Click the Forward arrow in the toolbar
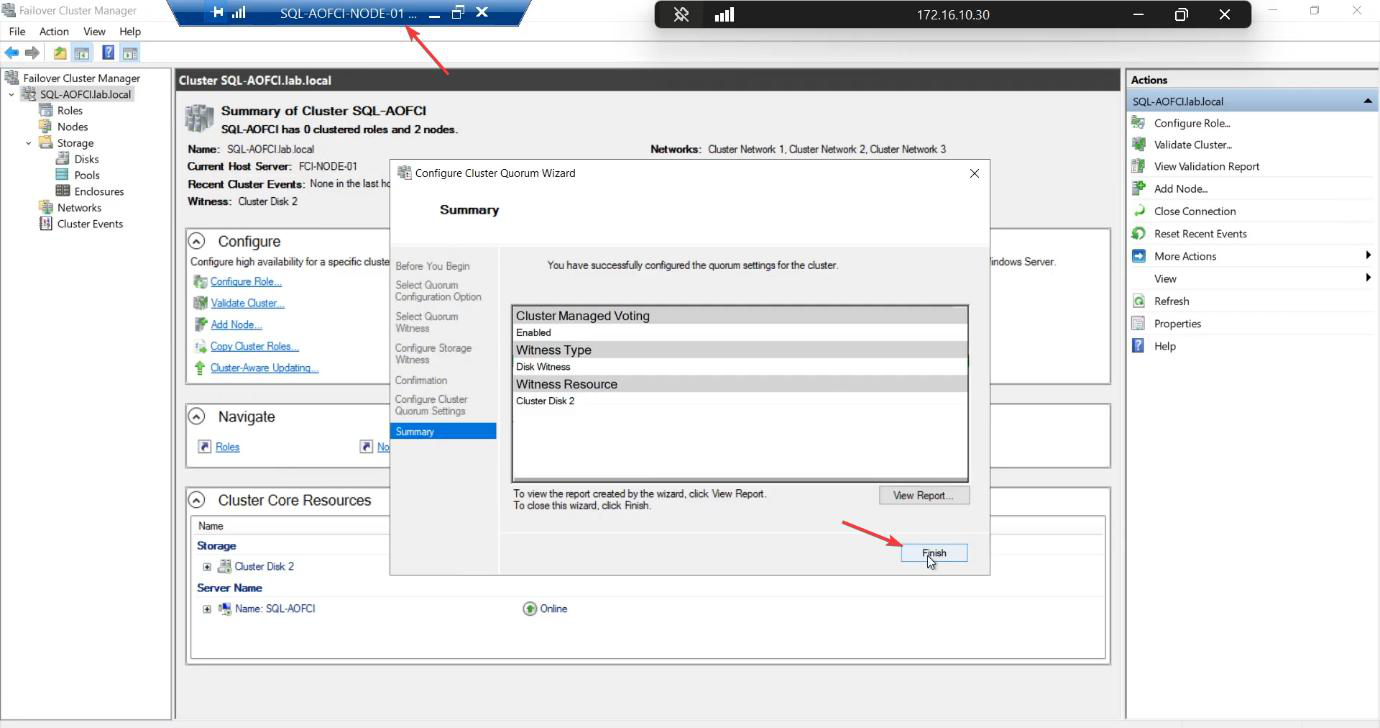 [x=32, y=53]
